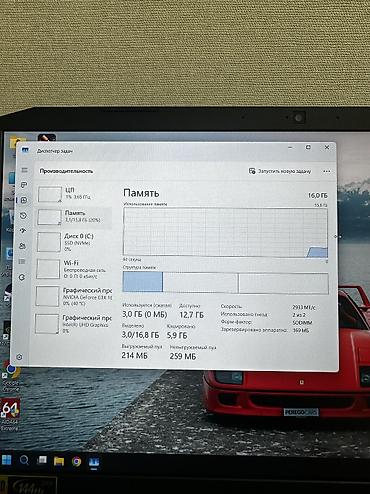Select the Wi-Fi performance entry
The image size is (370, 494).
(73, 269)
